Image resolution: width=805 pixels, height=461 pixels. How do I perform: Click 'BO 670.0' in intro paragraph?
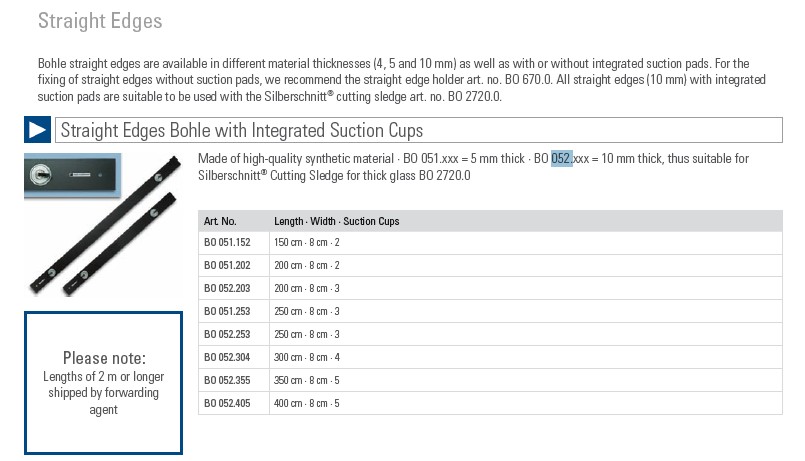[528, 80]
